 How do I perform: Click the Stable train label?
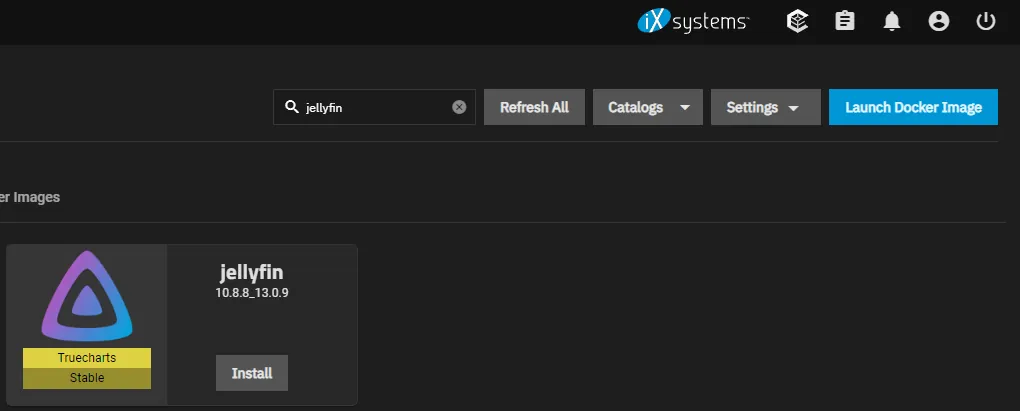(x=87, y=378)
